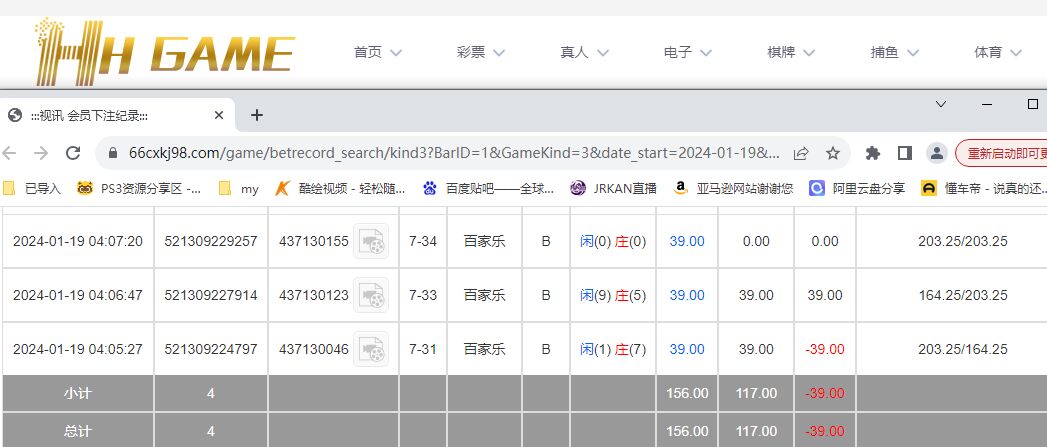
Task: Toggle the side panel icon
Action: tap(905, 153)
